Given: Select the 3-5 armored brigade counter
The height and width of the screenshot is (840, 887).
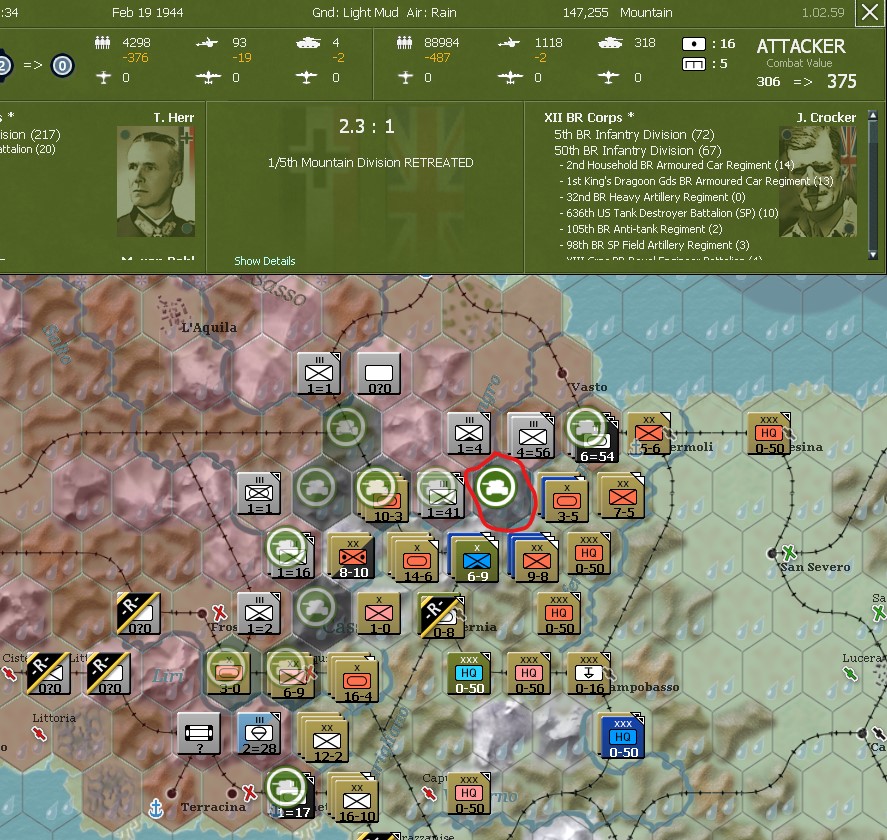Looking at the screenshot, I should [565, 499].
